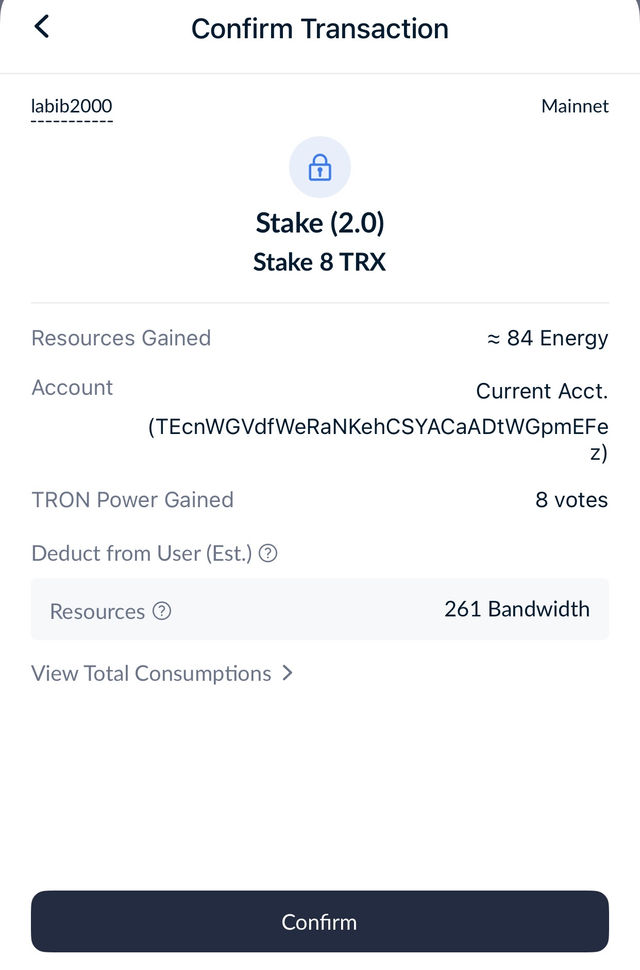Tap the Account row label
The height and width of the screenshot is (970, 640).
pyautogui.click(x=72, y=388)
